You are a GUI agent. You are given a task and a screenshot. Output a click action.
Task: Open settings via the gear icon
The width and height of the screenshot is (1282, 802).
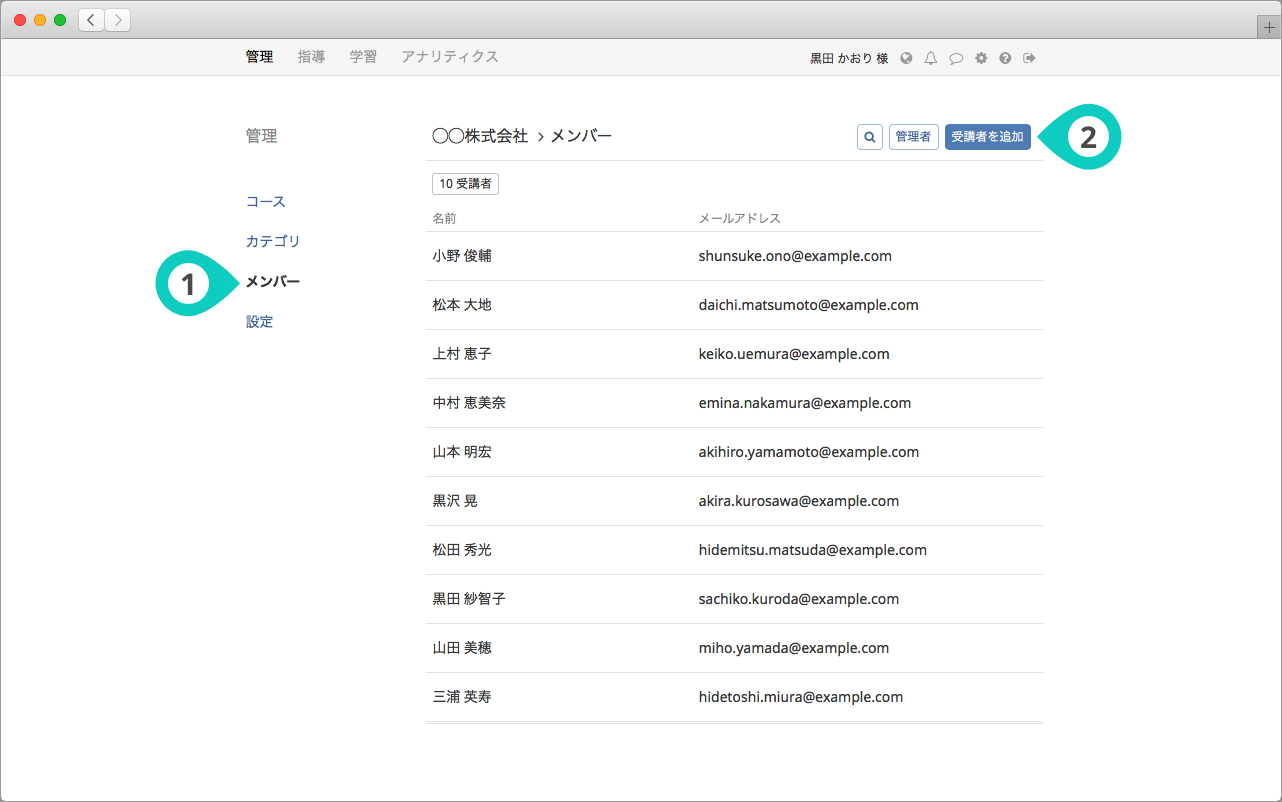coord(981,58)
